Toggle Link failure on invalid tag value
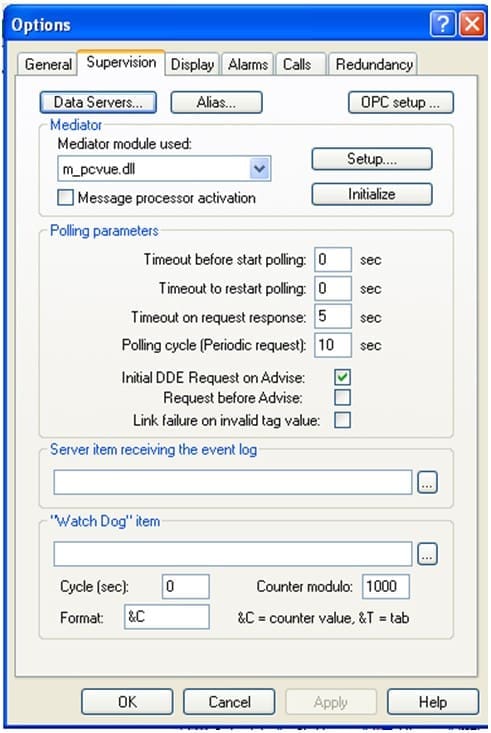This screenshot has width=491, height=733. (x=342, y=420)
